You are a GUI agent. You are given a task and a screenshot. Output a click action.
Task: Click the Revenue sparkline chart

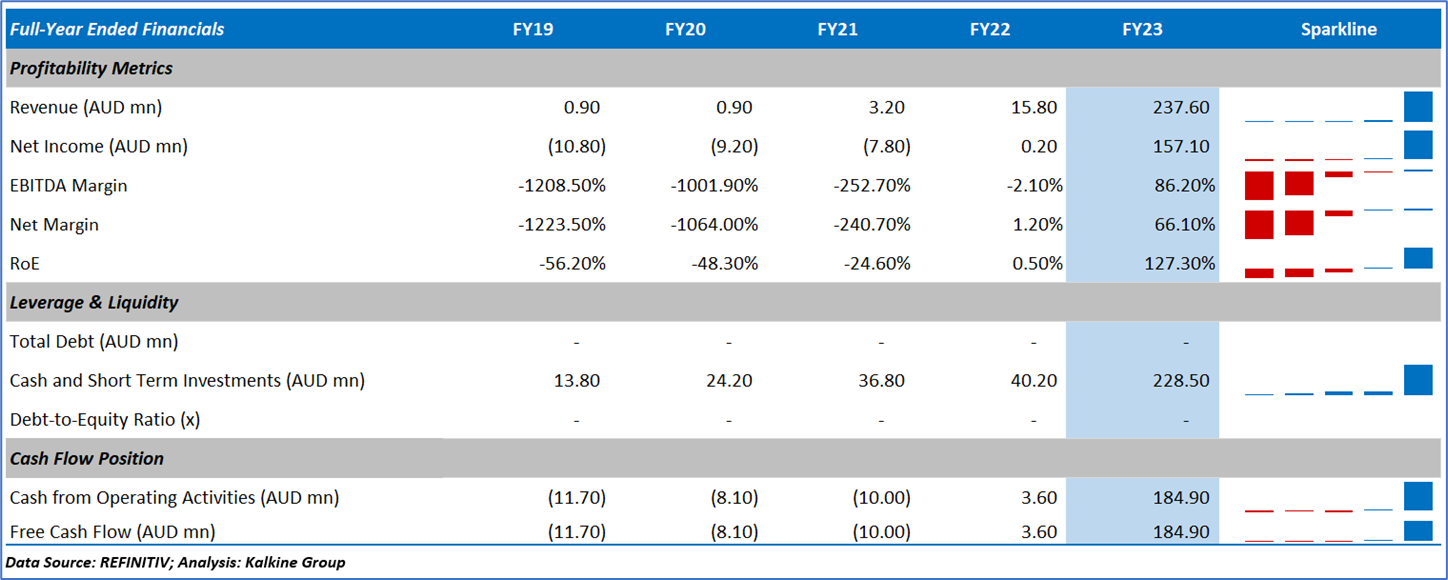1338,107
